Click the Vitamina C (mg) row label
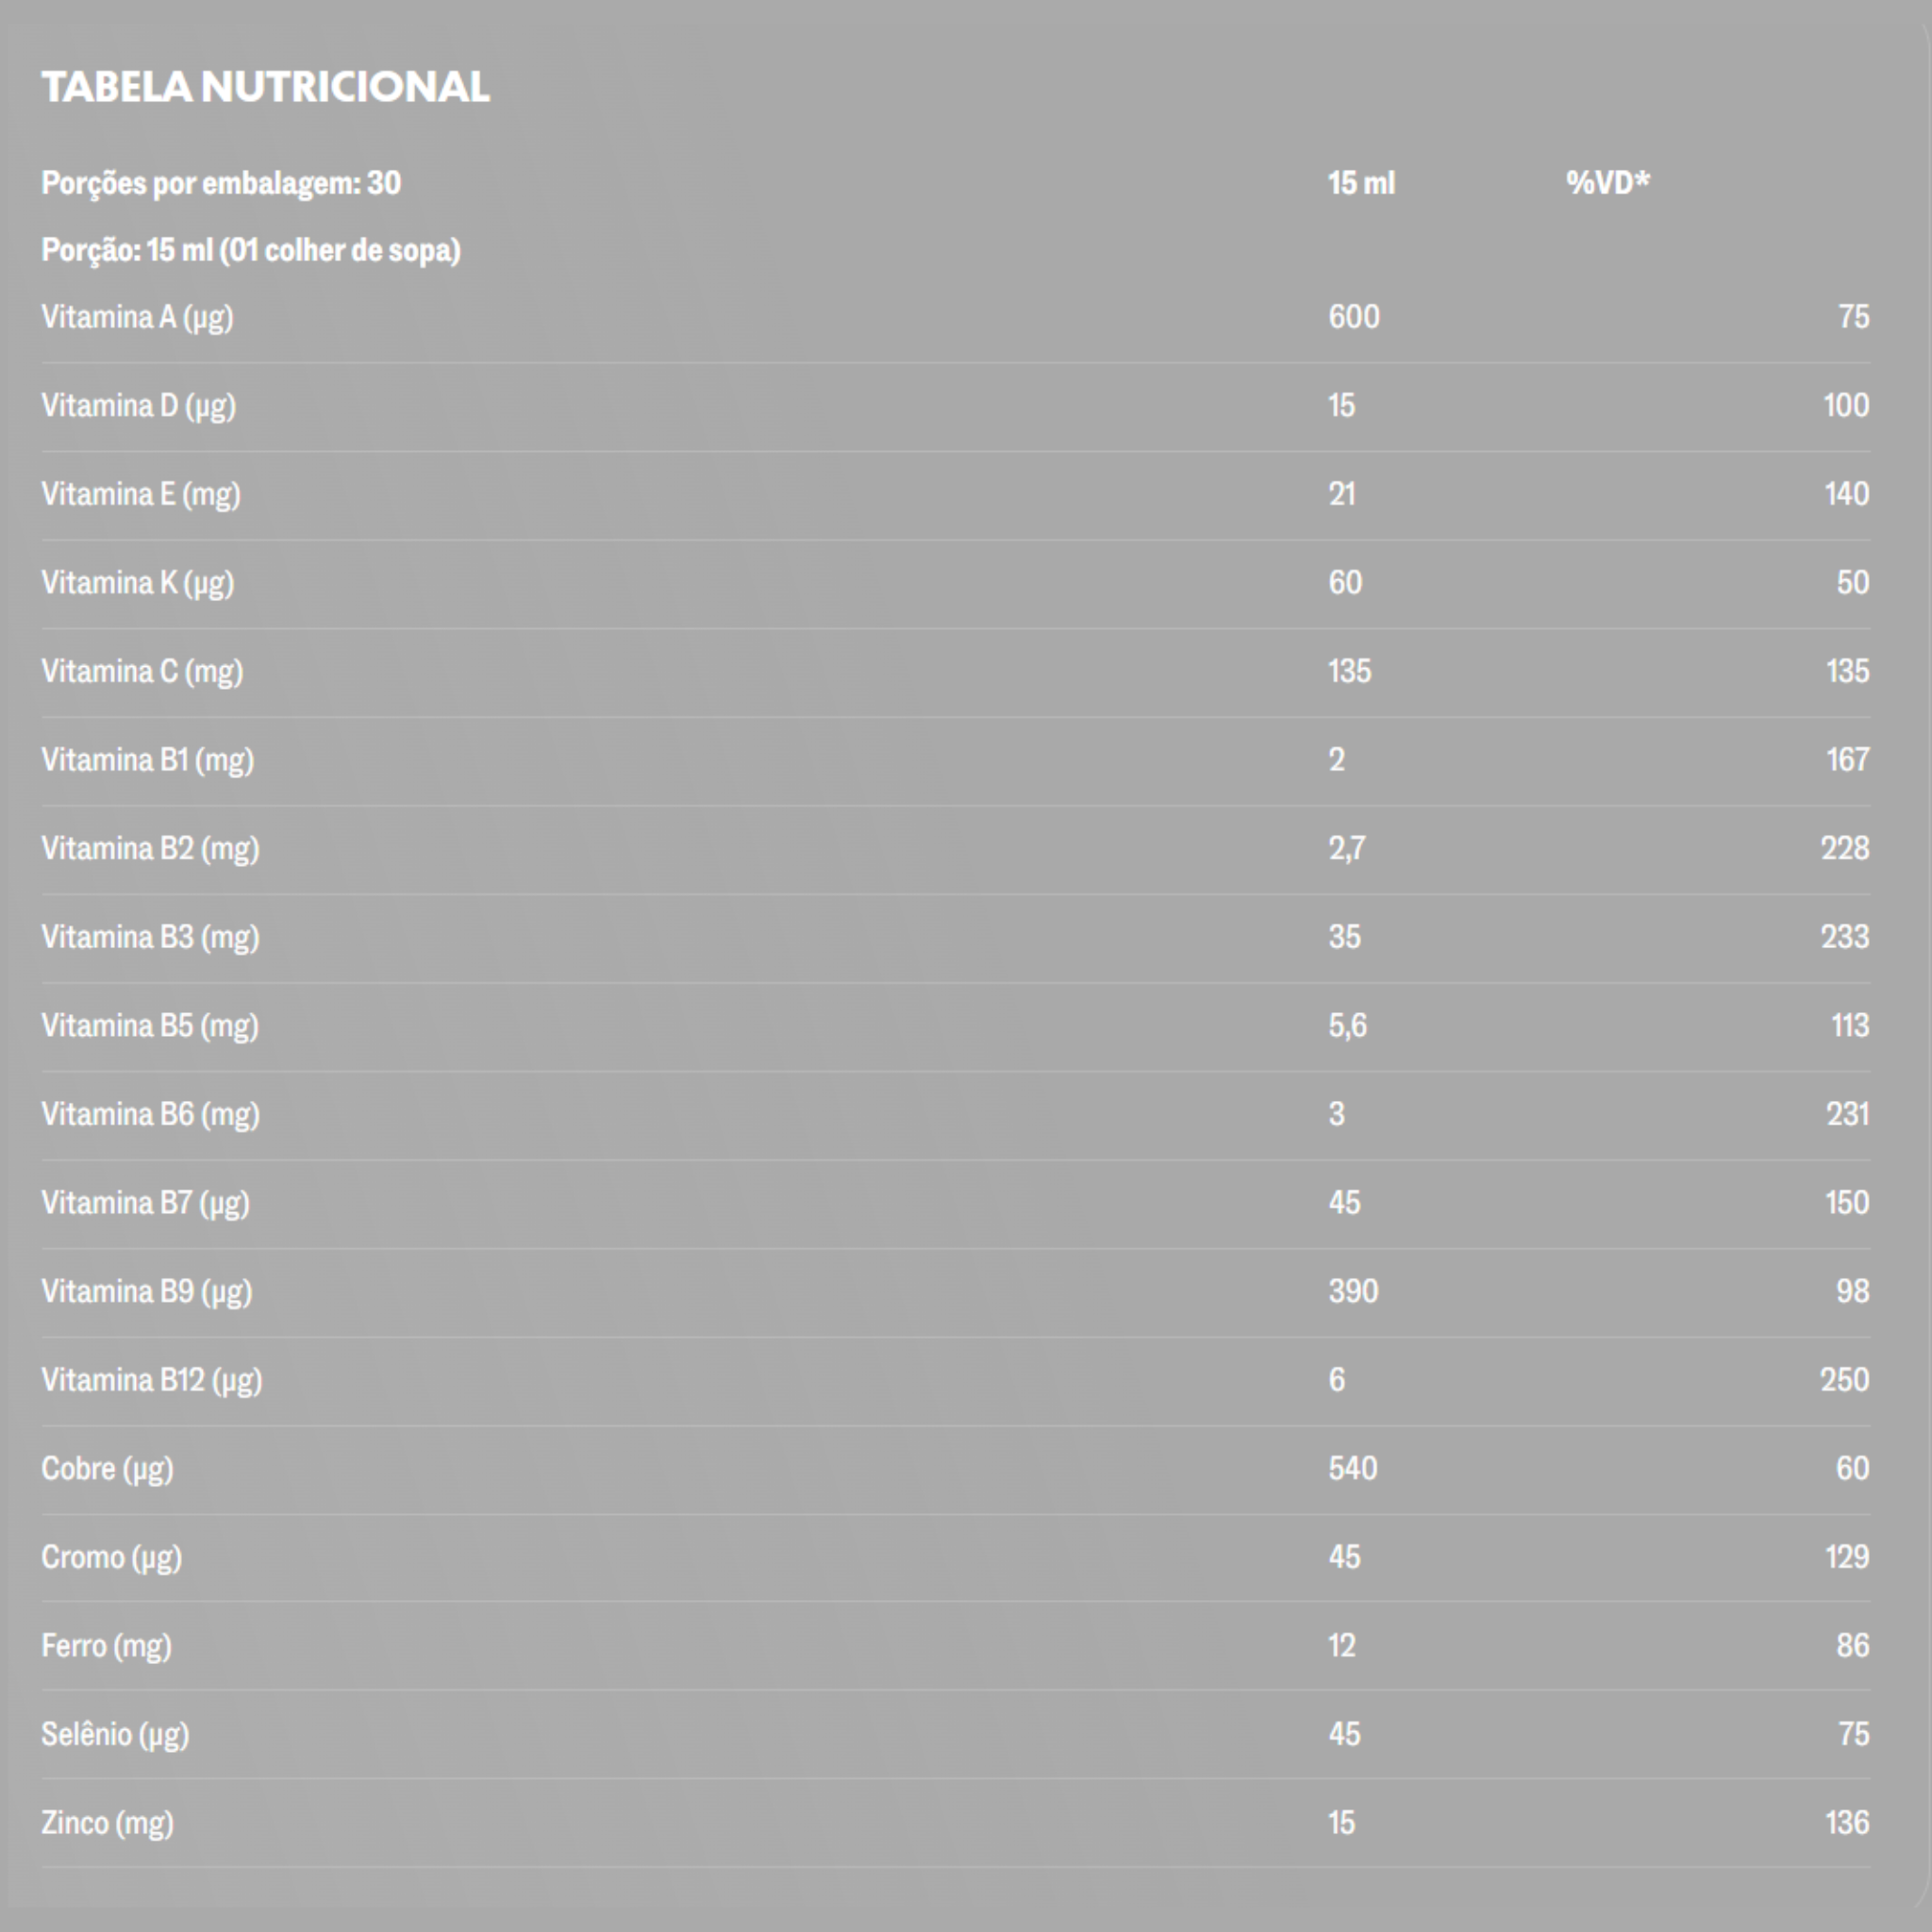 [x=142, y=672]
